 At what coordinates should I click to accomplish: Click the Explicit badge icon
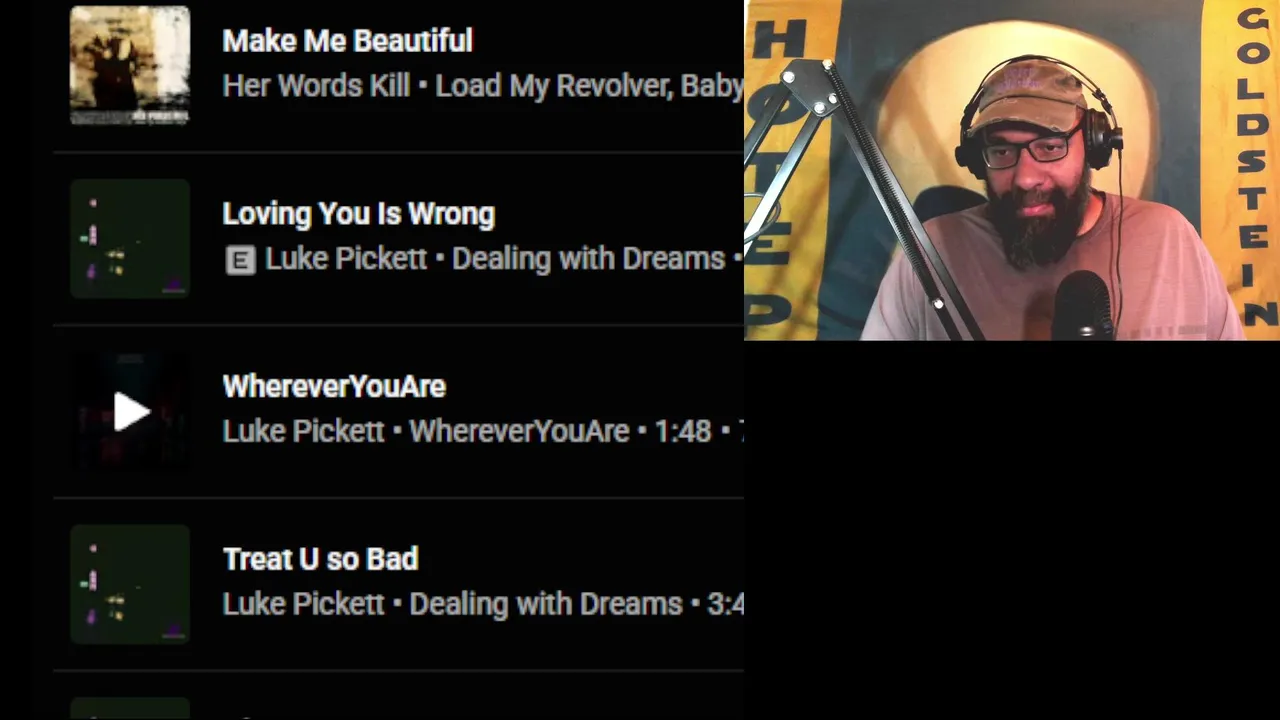[240, 261]
